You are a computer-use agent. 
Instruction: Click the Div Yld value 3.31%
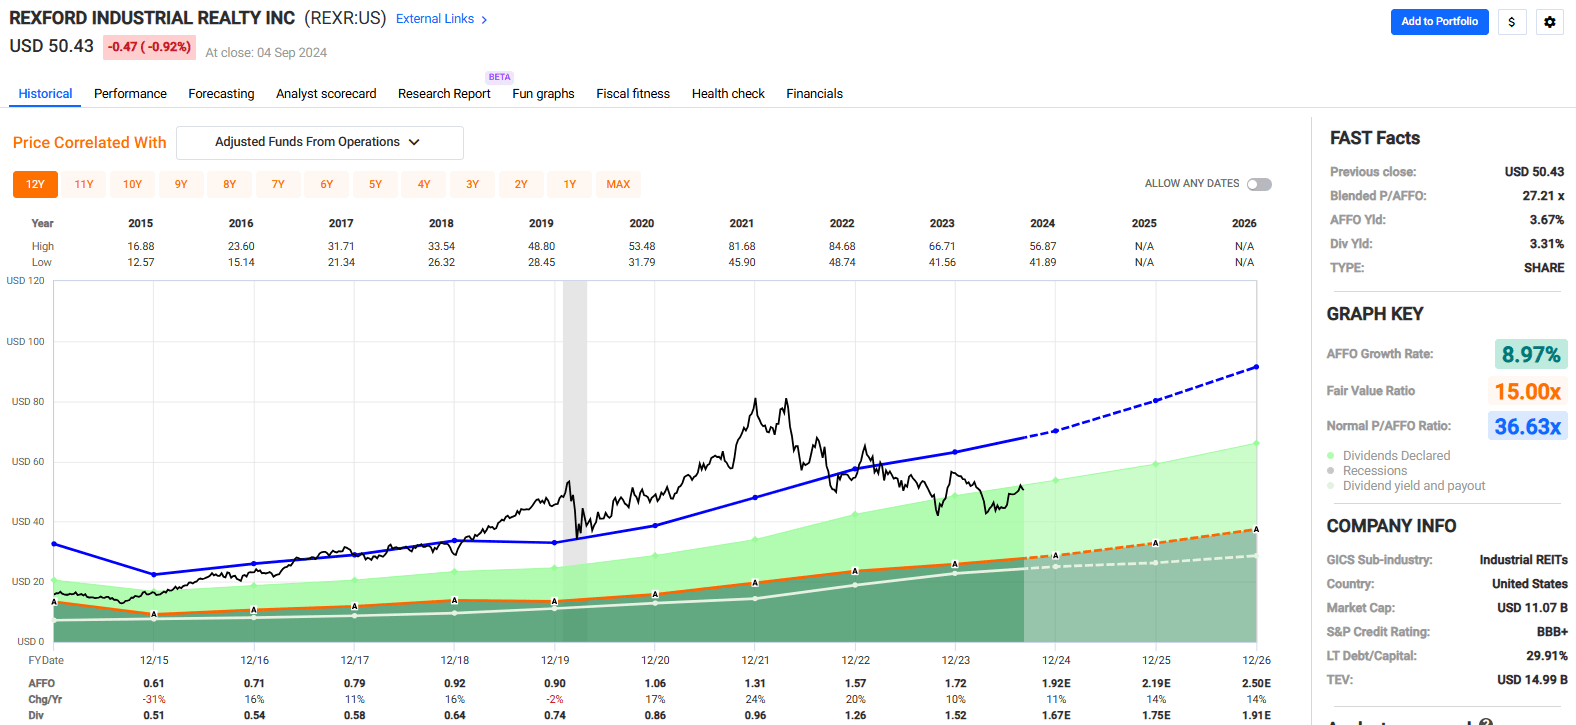pyautogui.click(x=1547, y=244)
